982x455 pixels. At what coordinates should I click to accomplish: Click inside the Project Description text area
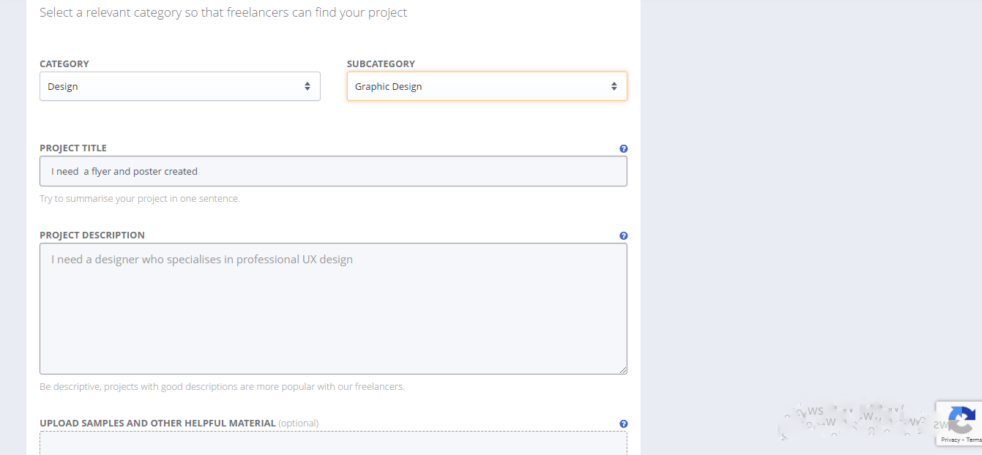pyautogui.click(x=333, y=308)
